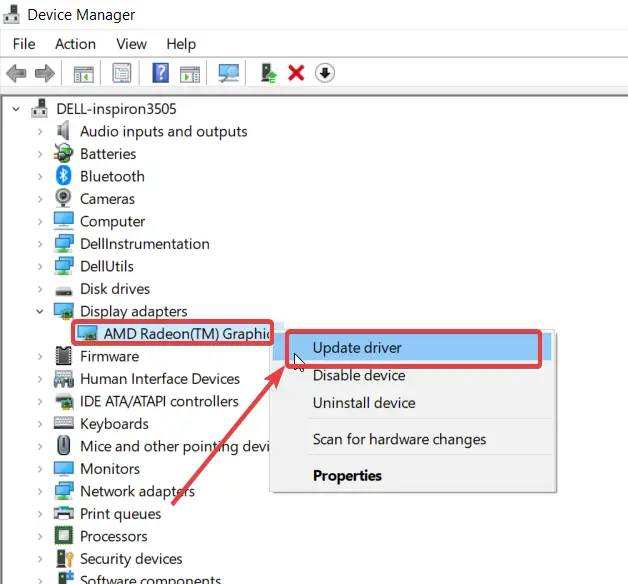The width and height of the screenshot is (628, 584).
Task: Select the DellInstrumentation tree item
Action: coord(145,244)
